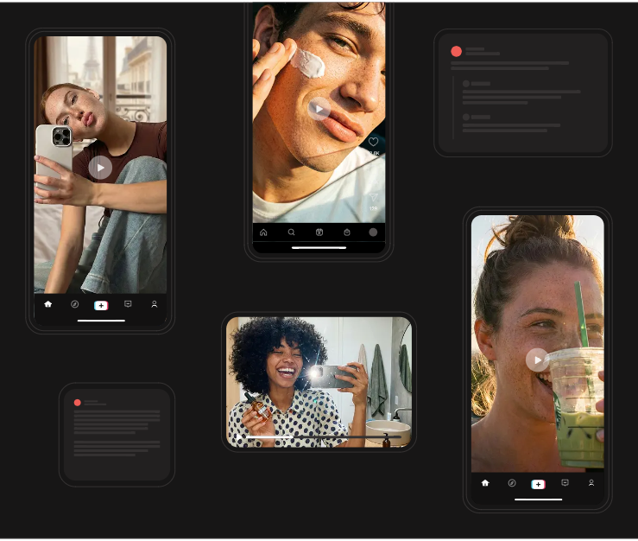Tap the plus create button on Eiffel Tower selfie phone
The height and width of the screenshot is (541, 638).
(x=101, y=305)
